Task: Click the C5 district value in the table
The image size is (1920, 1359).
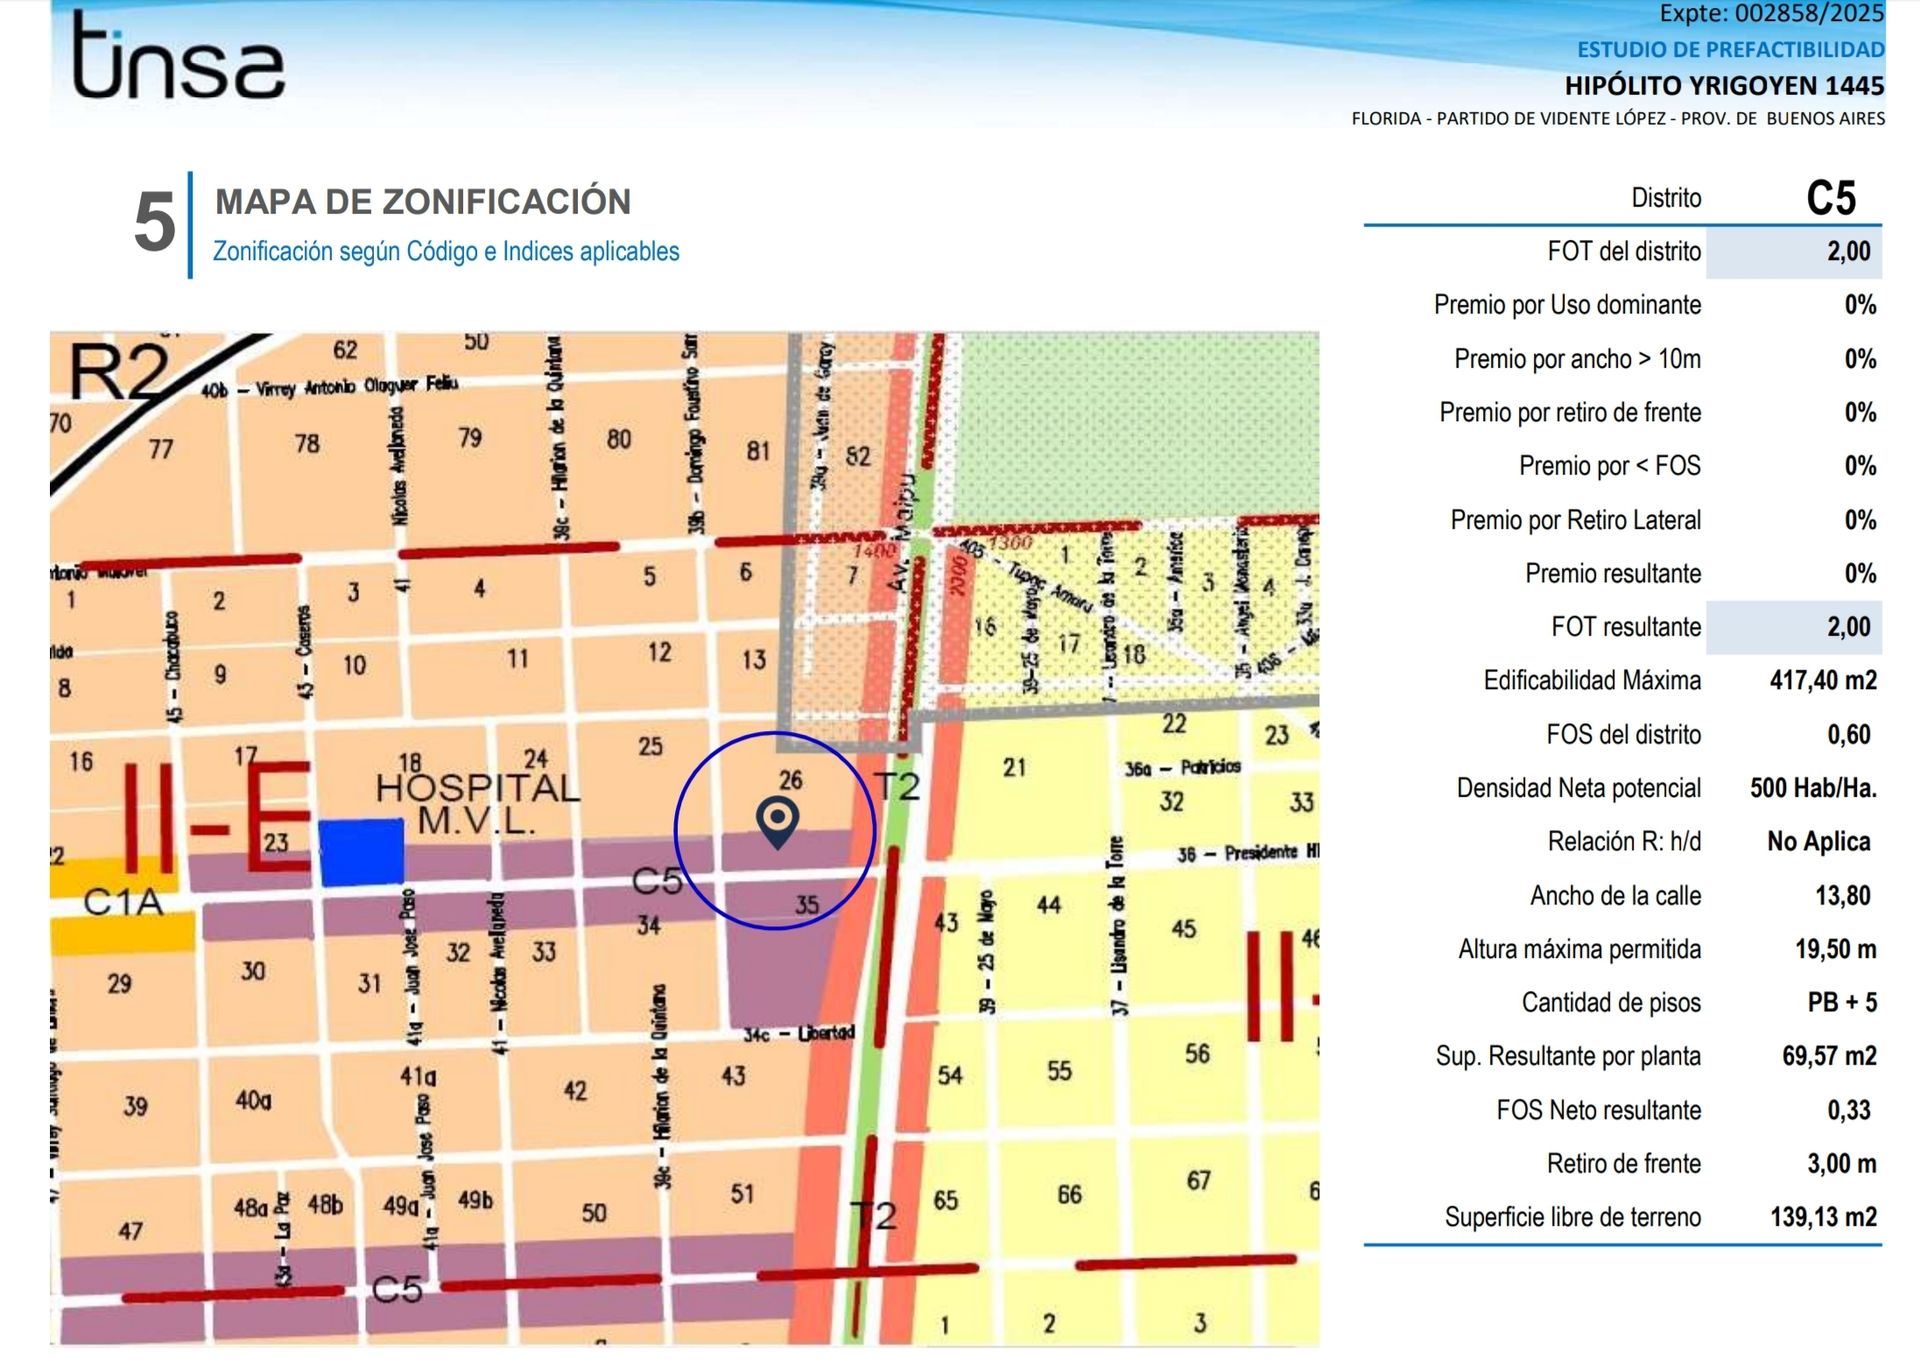Action: tap(1830, 198)
